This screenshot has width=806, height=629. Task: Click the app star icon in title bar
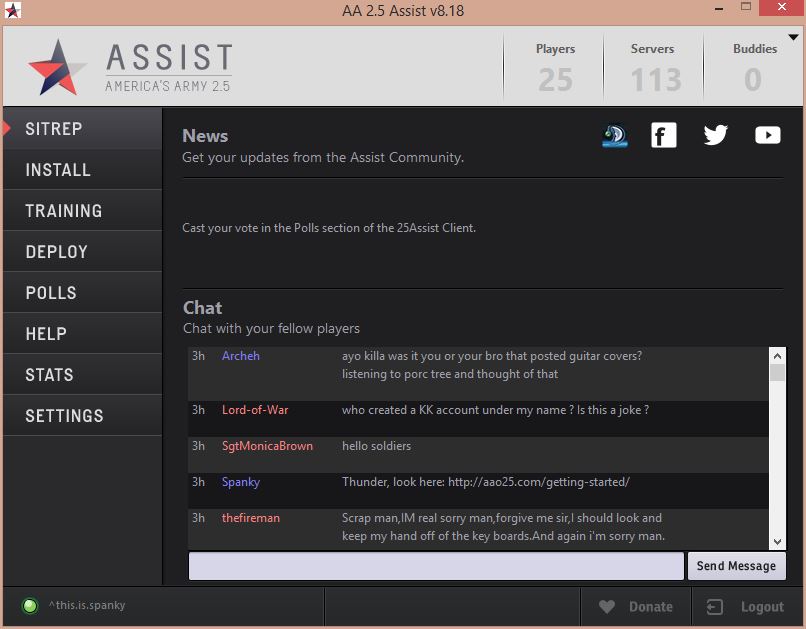[x=13, y=10]
